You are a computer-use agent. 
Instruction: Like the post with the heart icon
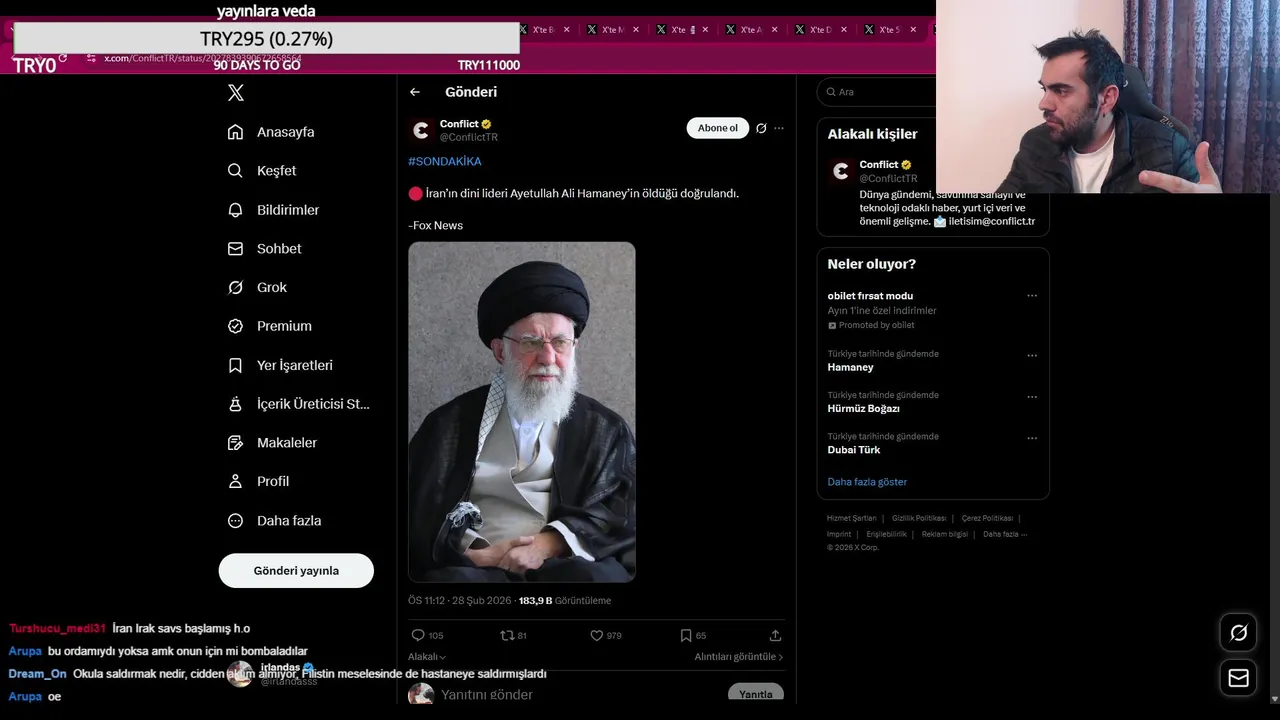[597, 635]
